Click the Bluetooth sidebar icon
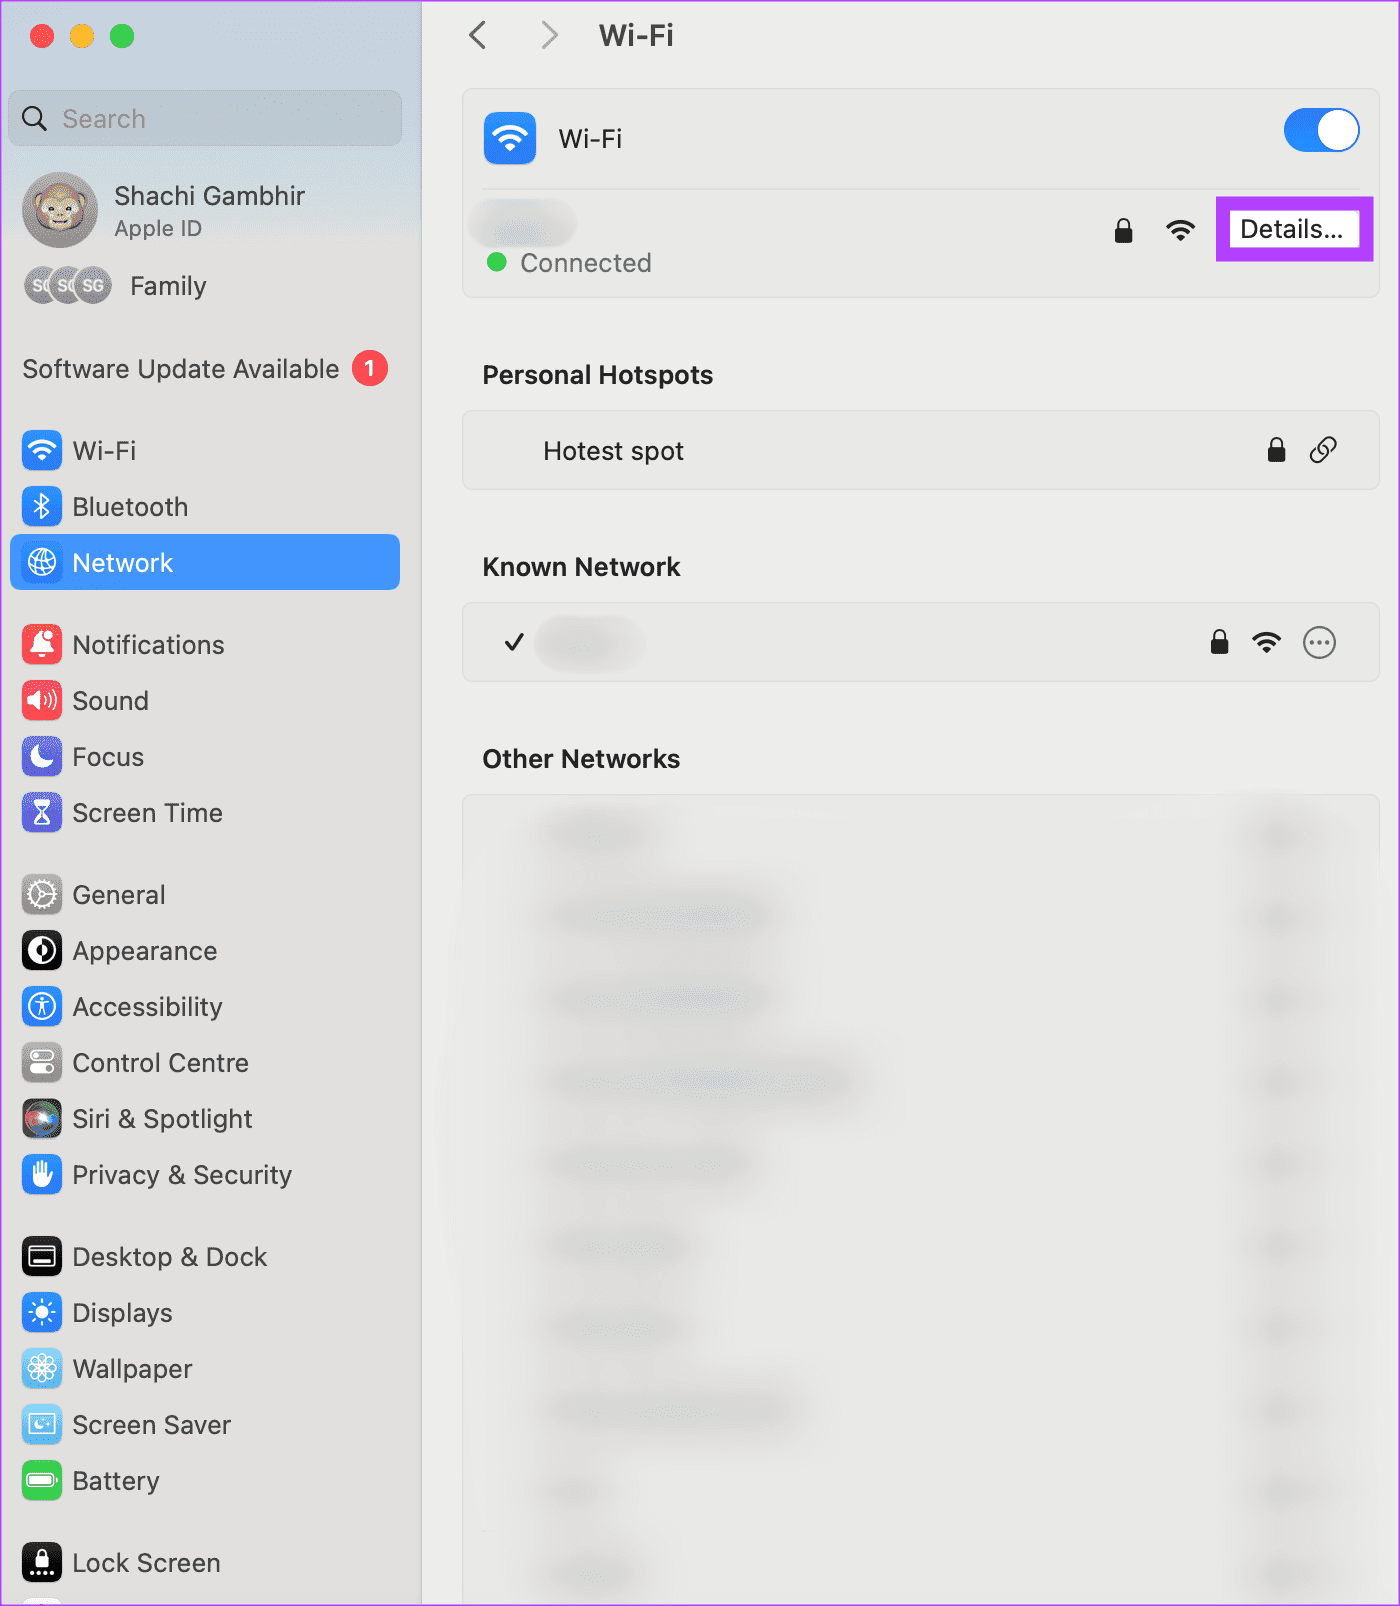 pos(42,507)
